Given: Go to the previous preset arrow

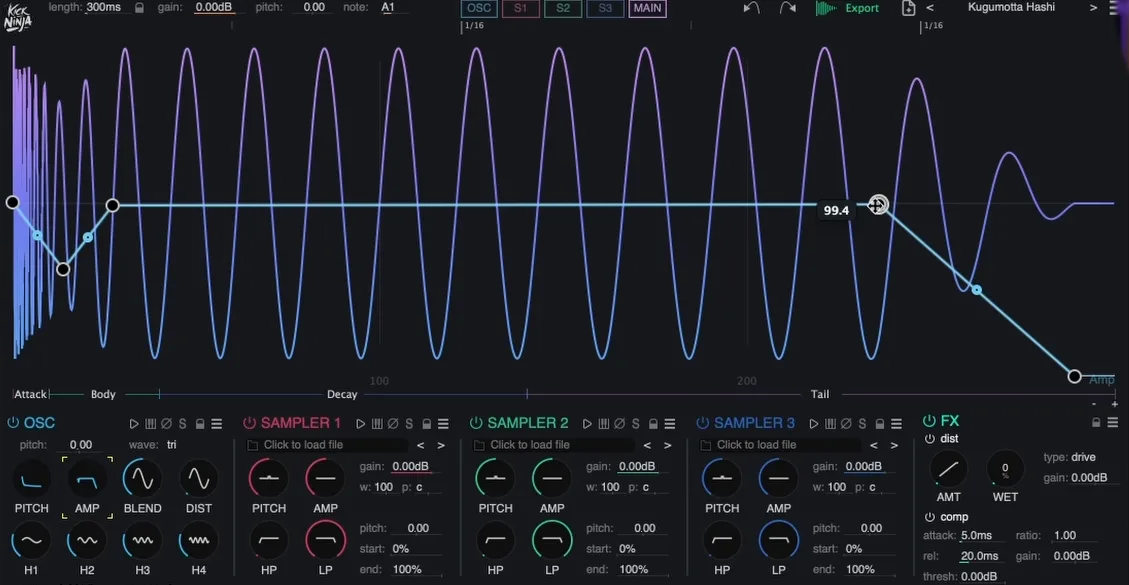Looking at the screenshot, I should pyautogui.click(x=930, y=8).
